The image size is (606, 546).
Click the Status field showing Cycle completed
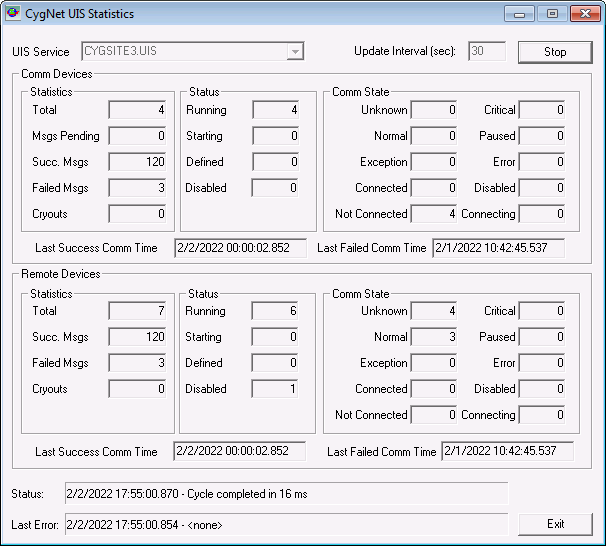point(286,493)
